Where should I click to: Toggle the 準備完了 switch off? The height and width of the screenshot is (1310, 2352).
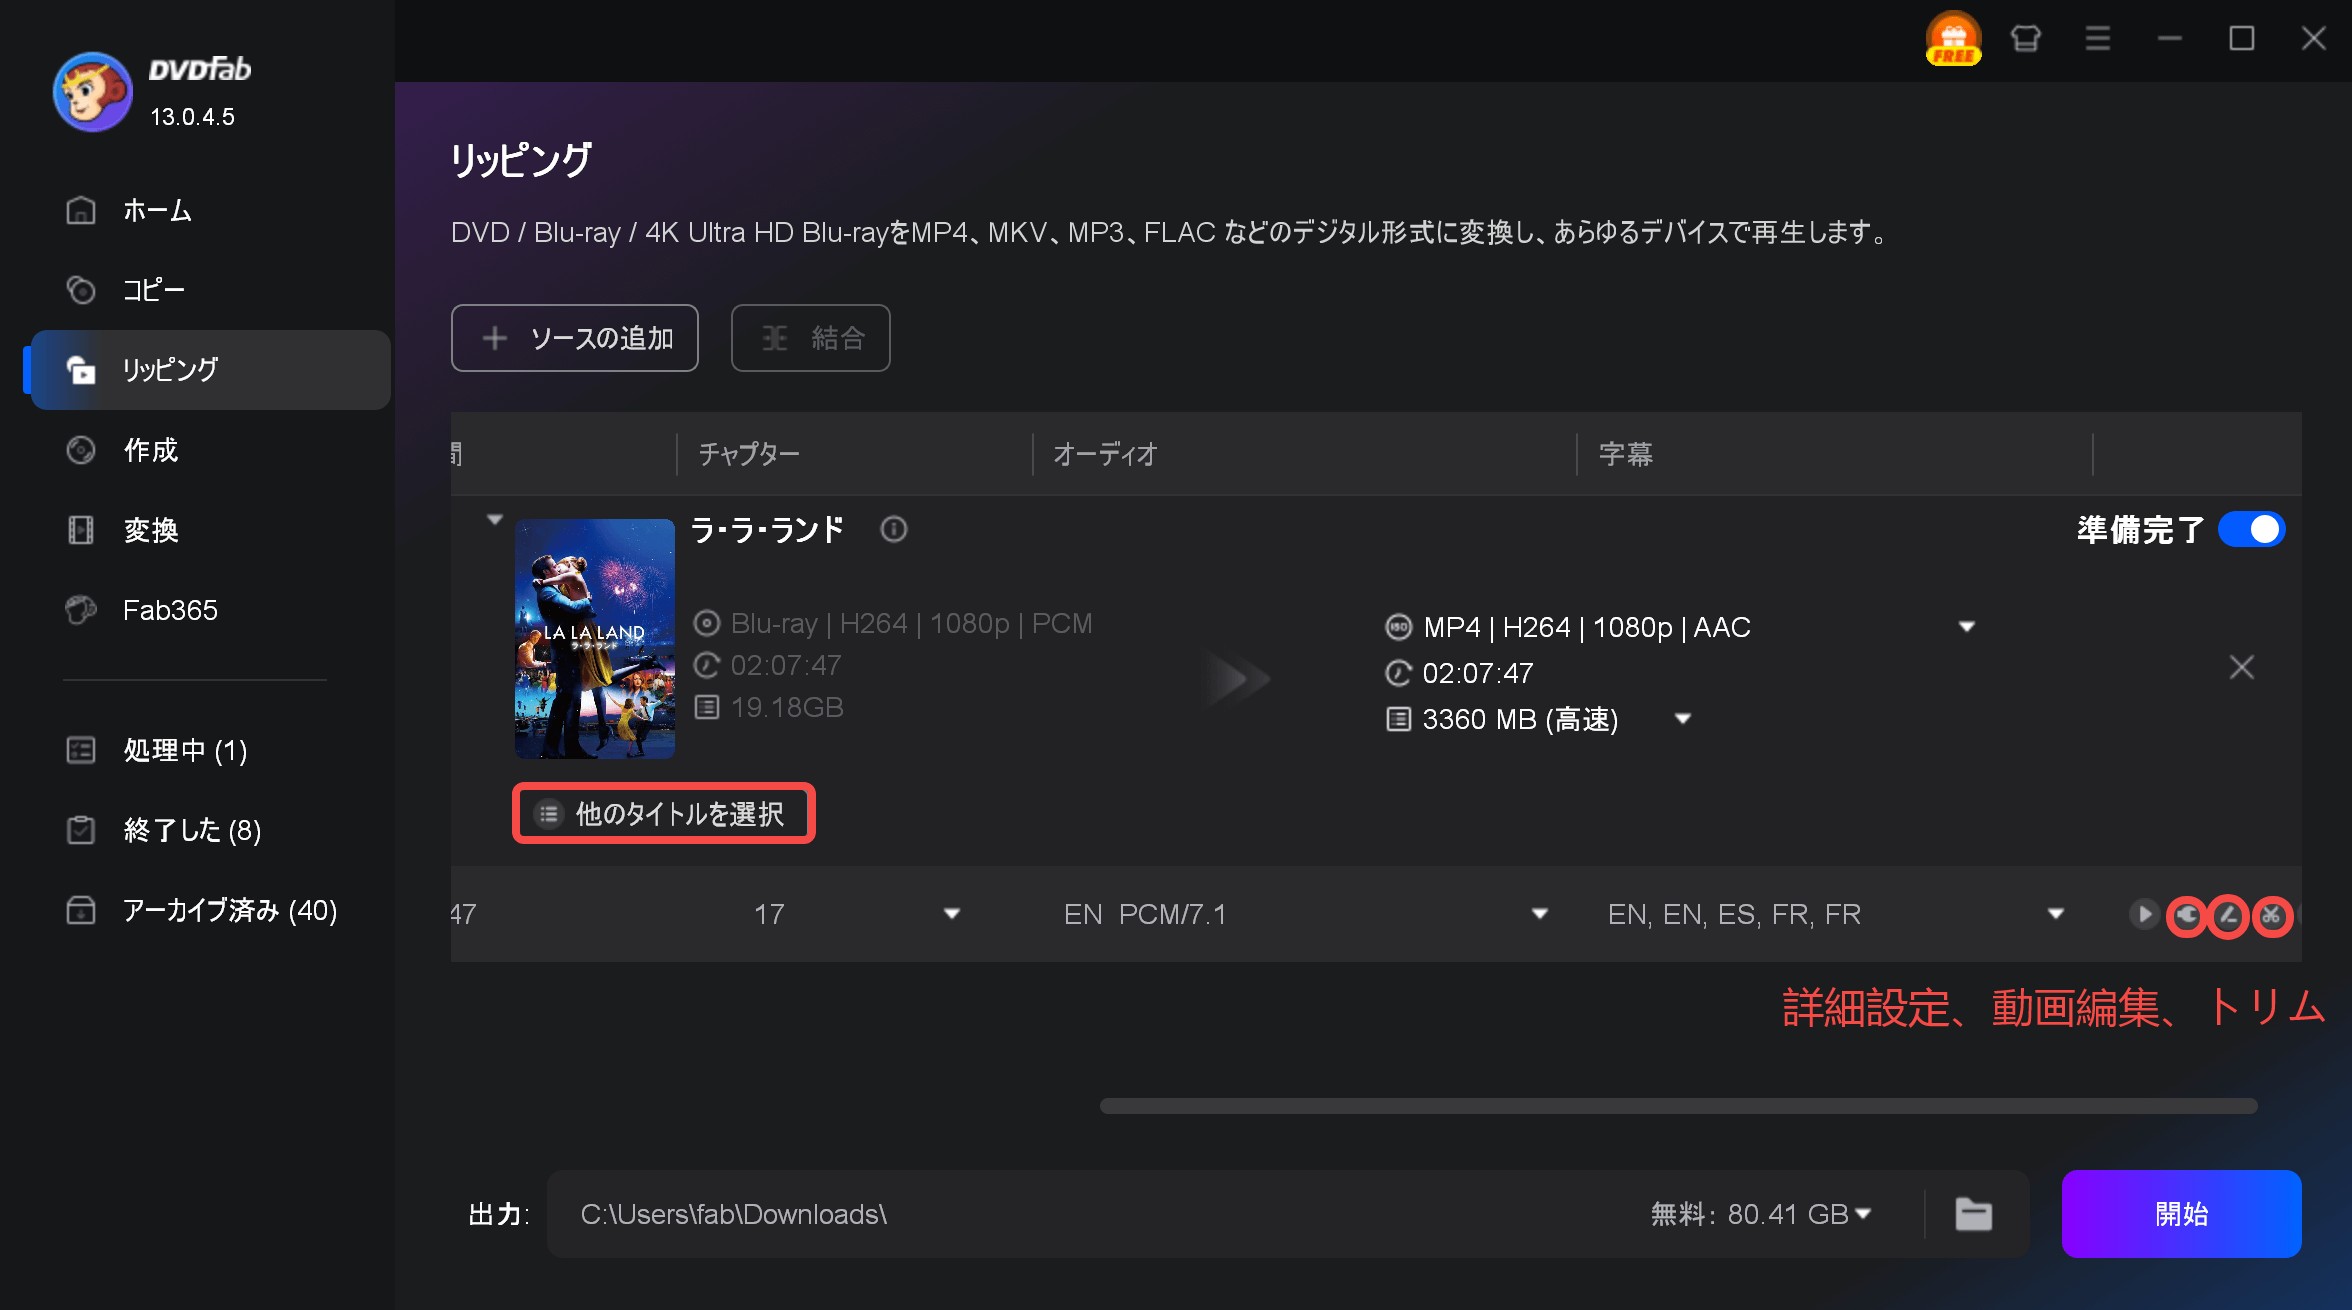click(x=2252, y=529)
